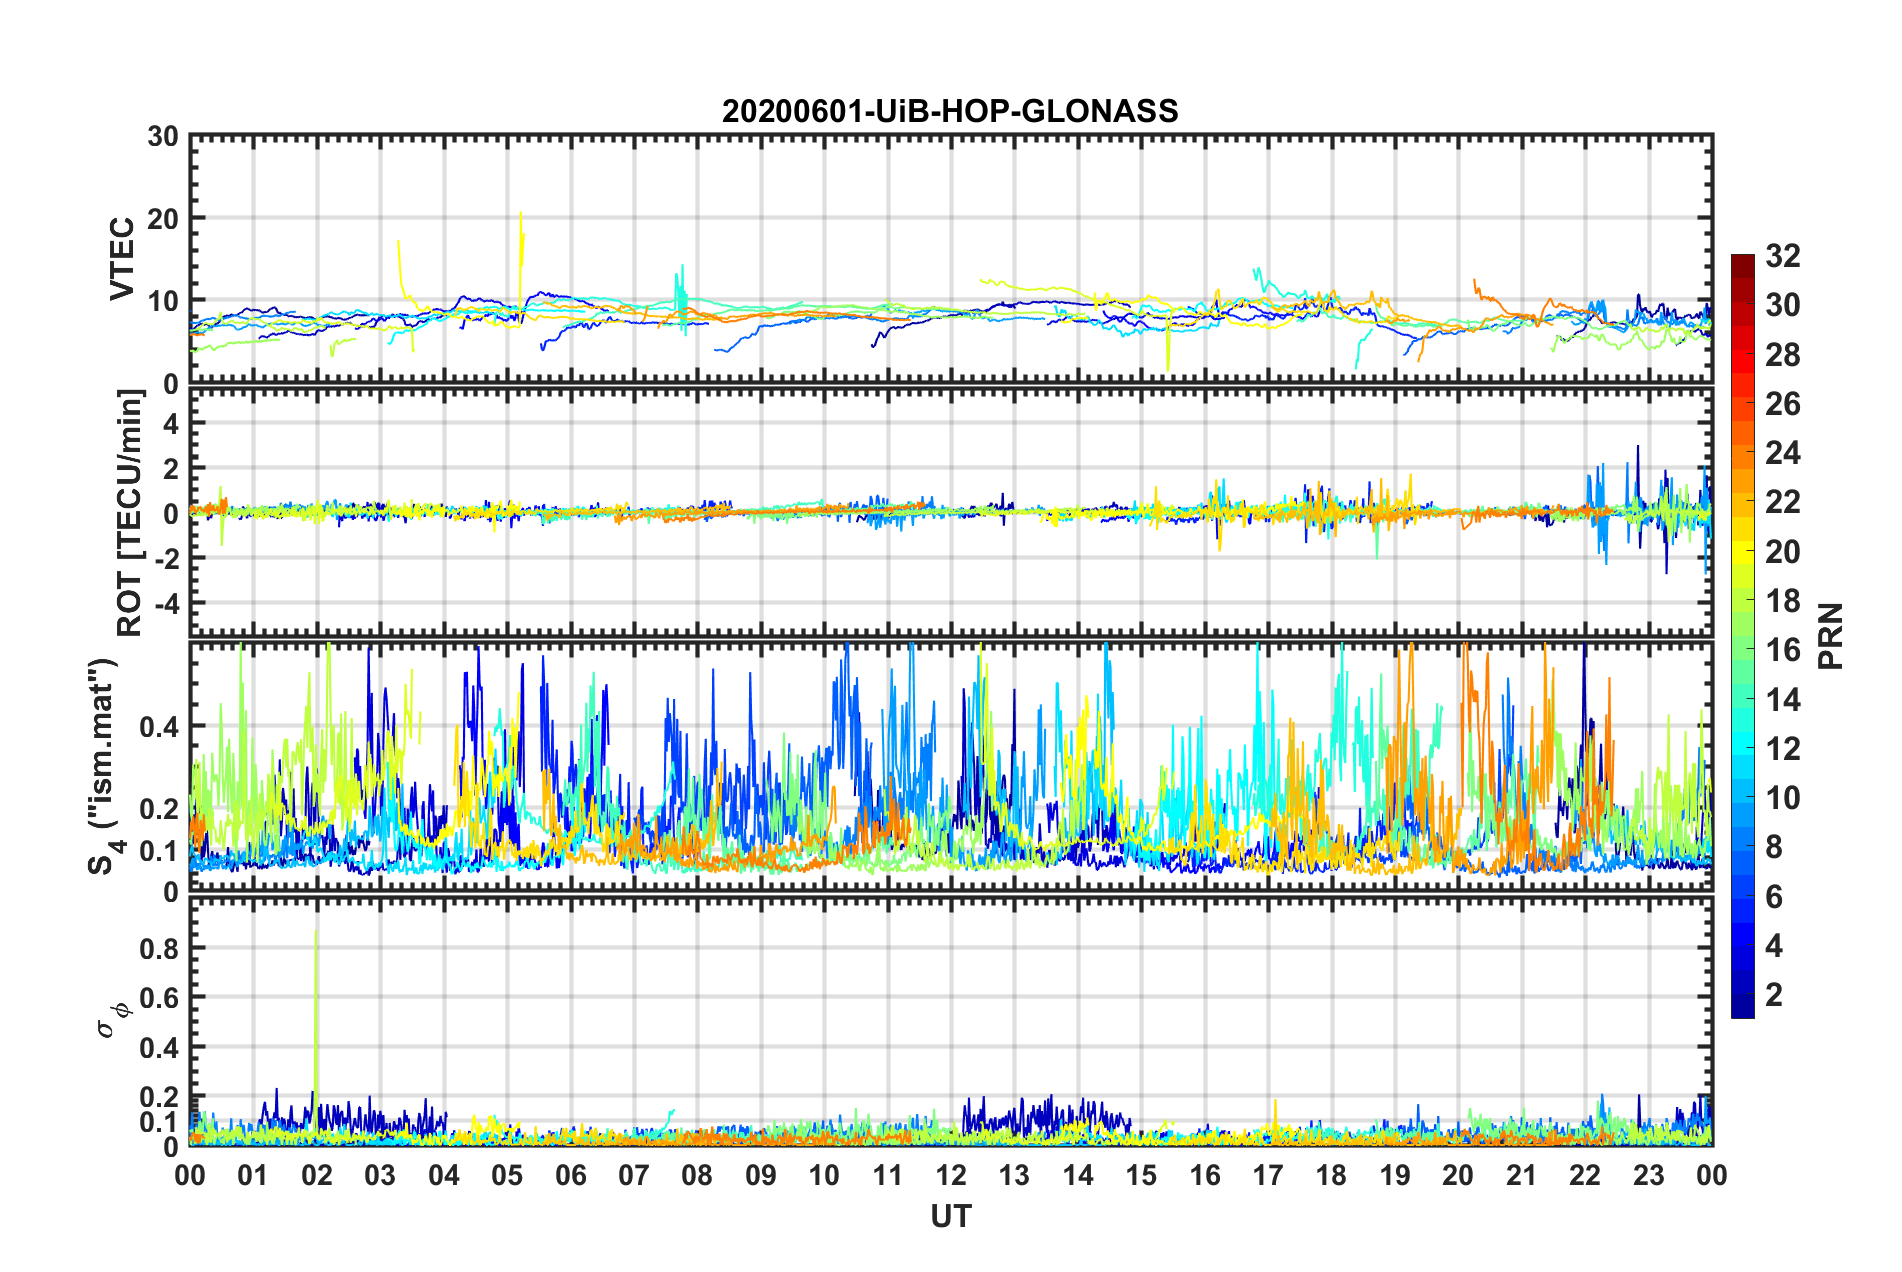
Task: Select hour tick 19 on UT axis
Action: [1395, 1175]
